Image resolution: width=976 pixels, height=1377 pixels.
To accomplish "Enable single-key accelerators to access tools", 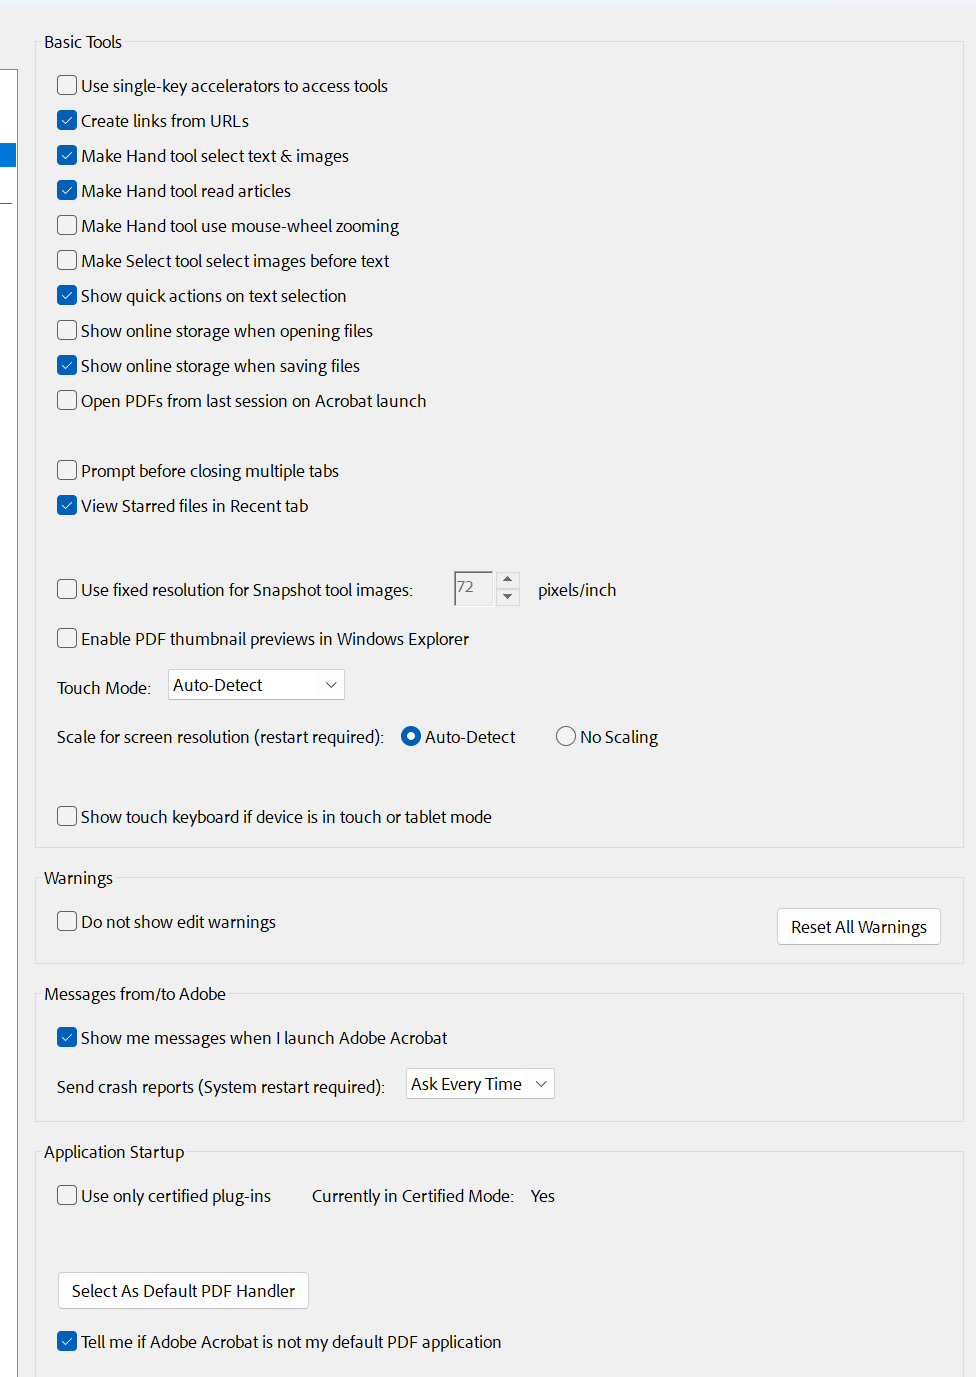I will click(67, 85).
